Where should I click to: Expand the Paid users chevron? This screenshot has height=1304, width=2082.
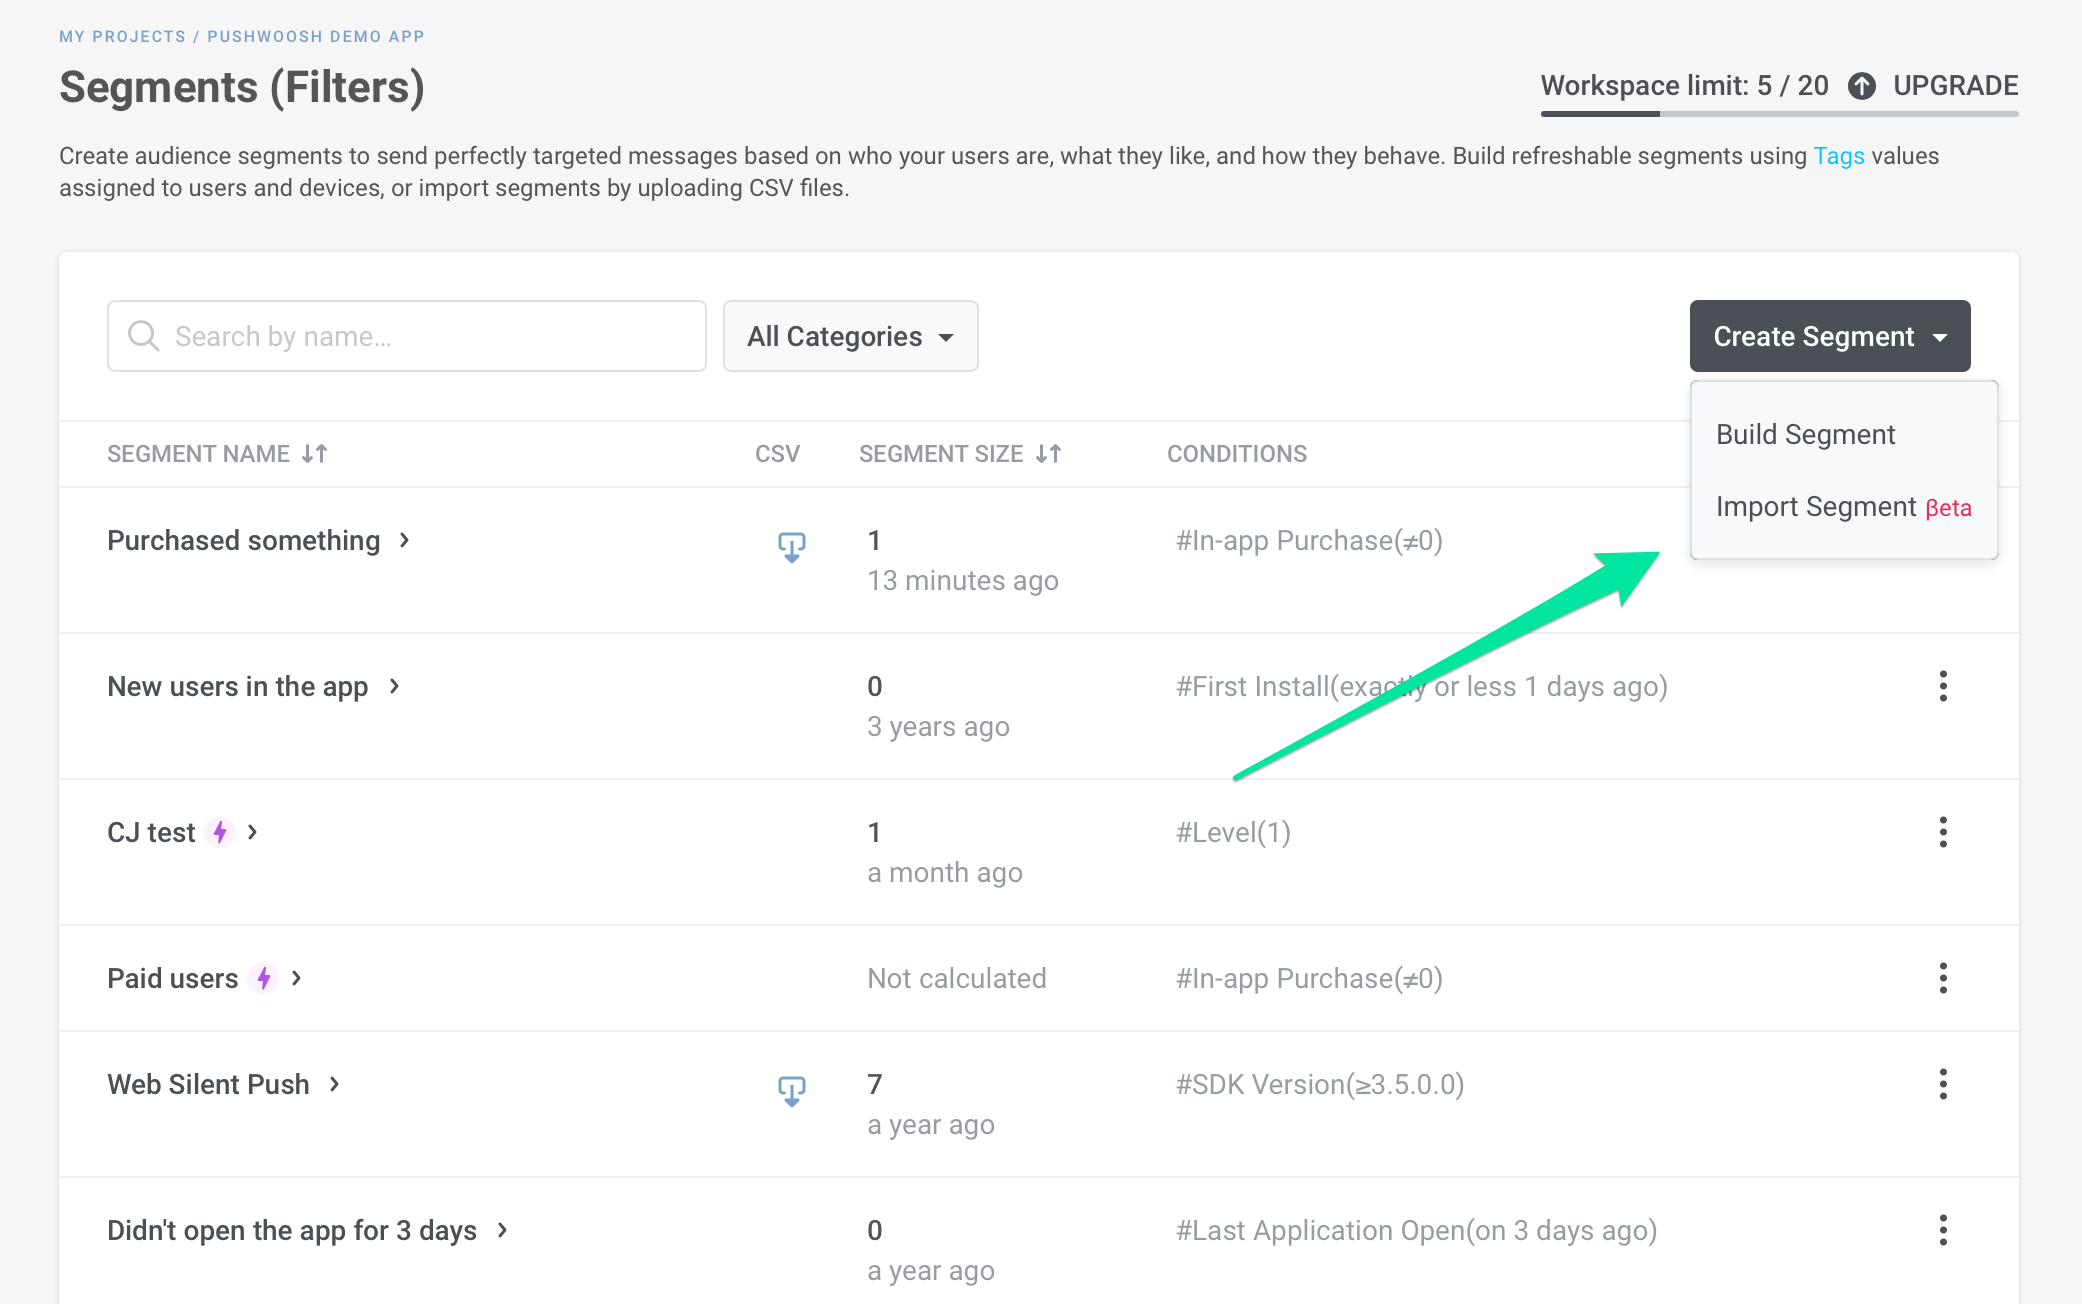pos(297,978)
